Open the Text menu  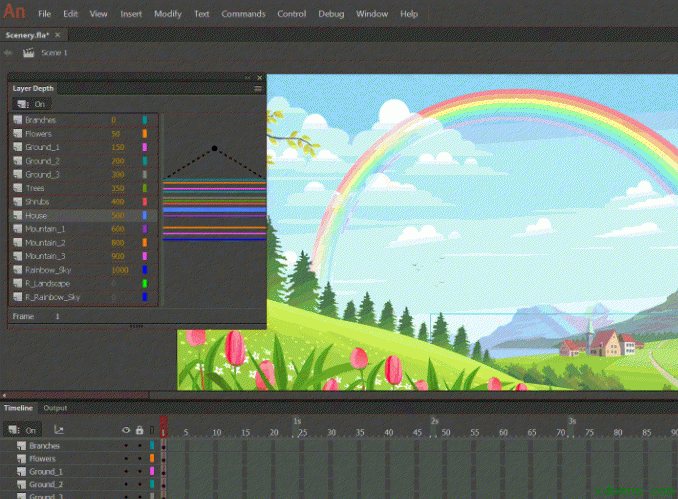pyautogui.click(x=201, y=14)
